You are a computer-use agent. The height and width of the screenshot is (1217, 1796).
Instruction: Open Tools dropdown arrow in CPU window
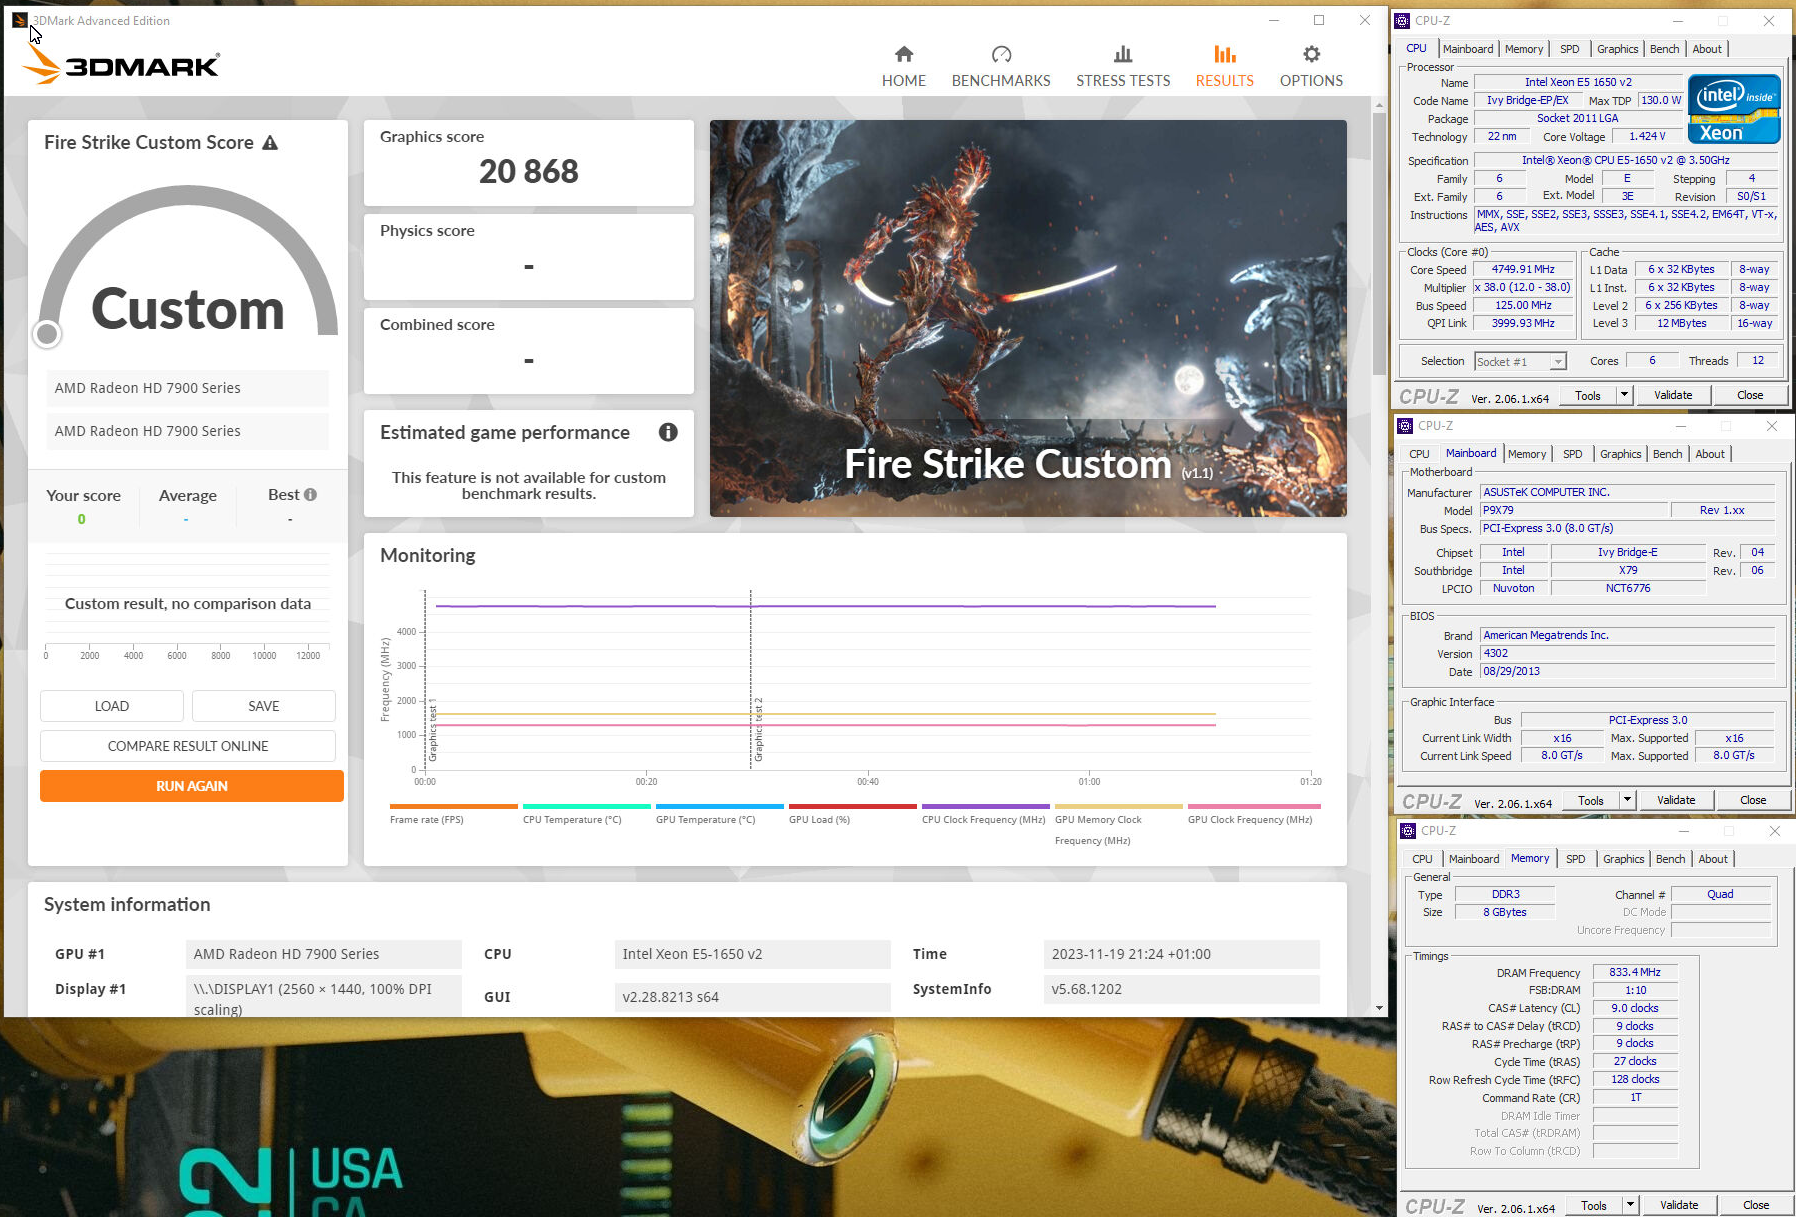pos(1624,395)
